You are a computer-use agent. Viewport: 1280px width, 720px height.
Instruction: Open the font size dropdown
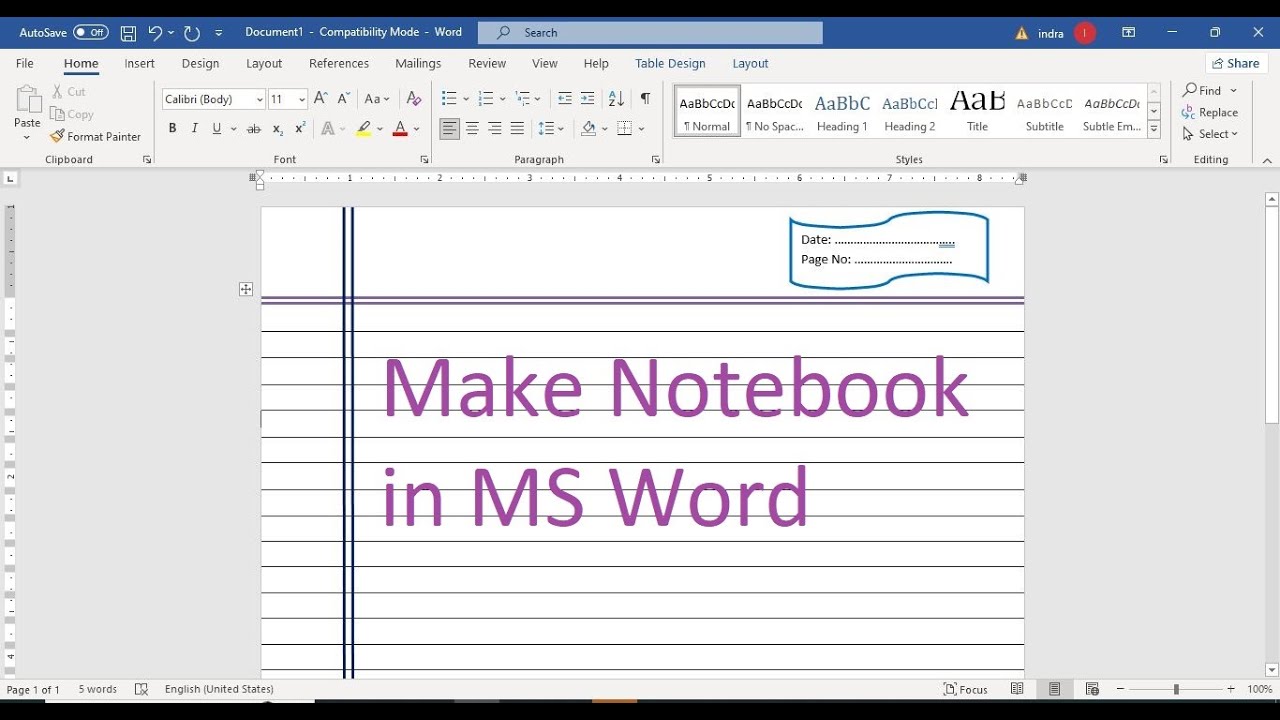pyautogui.click(x=302, y=99)
